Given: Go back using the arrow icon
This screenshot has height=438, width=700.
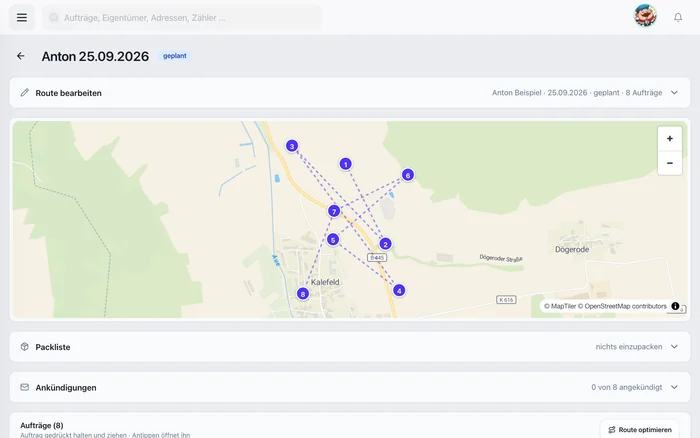Looking at the screenshot, I should (21, 56).
